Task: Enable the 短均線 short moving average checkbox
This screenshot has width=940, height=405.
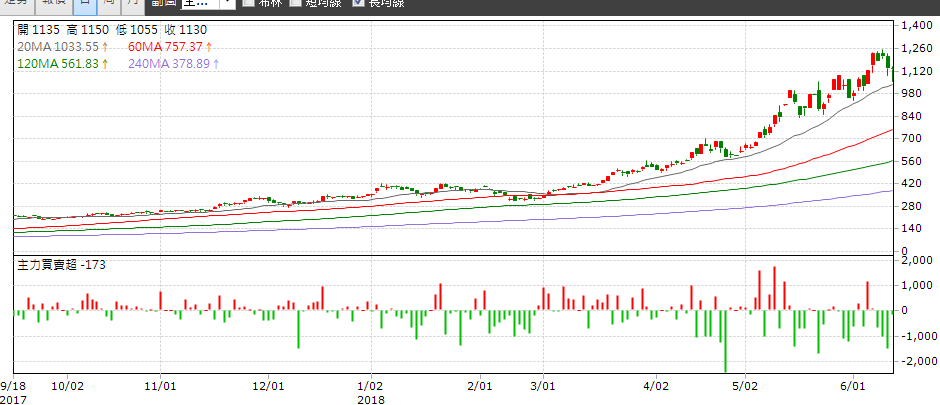Action: click(x=296, y=3)
